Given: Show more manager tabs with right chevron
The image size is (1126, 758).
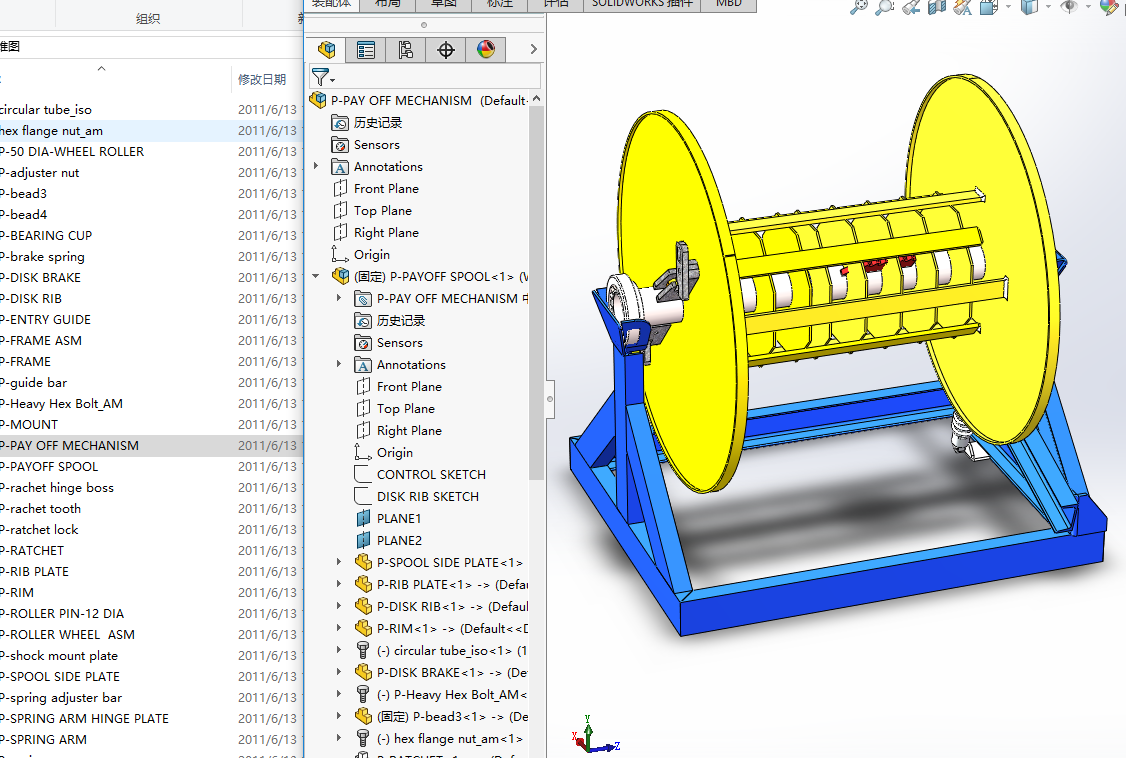Looking at the screenshot, I should point(534,49).
